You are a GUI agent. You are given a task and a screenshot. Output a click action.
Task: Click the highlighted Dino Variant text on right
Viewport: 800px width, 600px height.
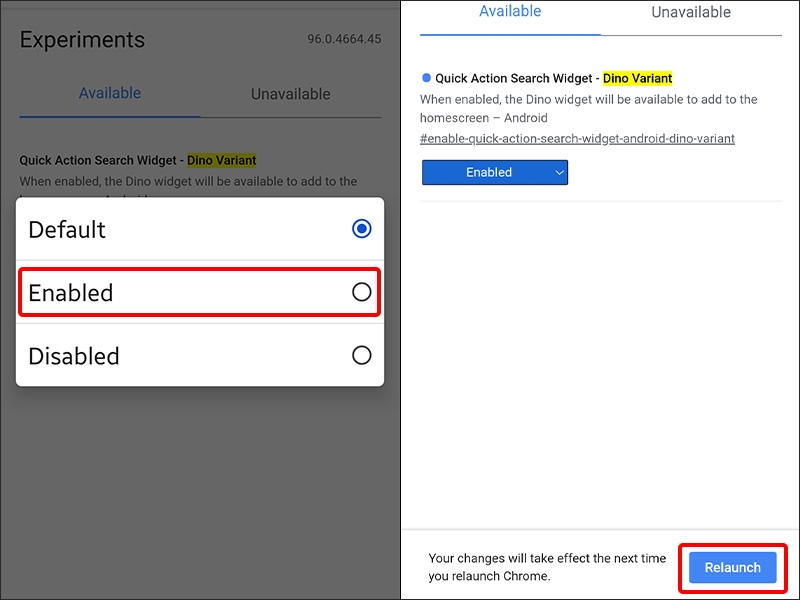[637, 78]
